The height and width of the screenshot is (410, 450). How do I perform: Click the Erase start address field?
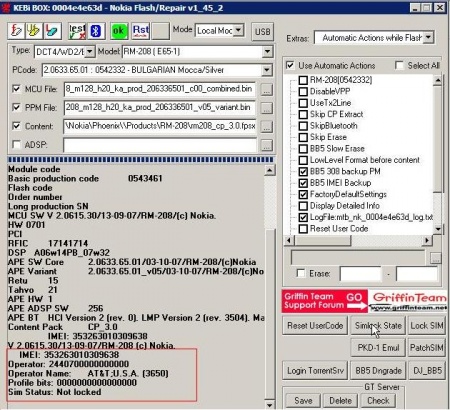click(x=360, y=274)
